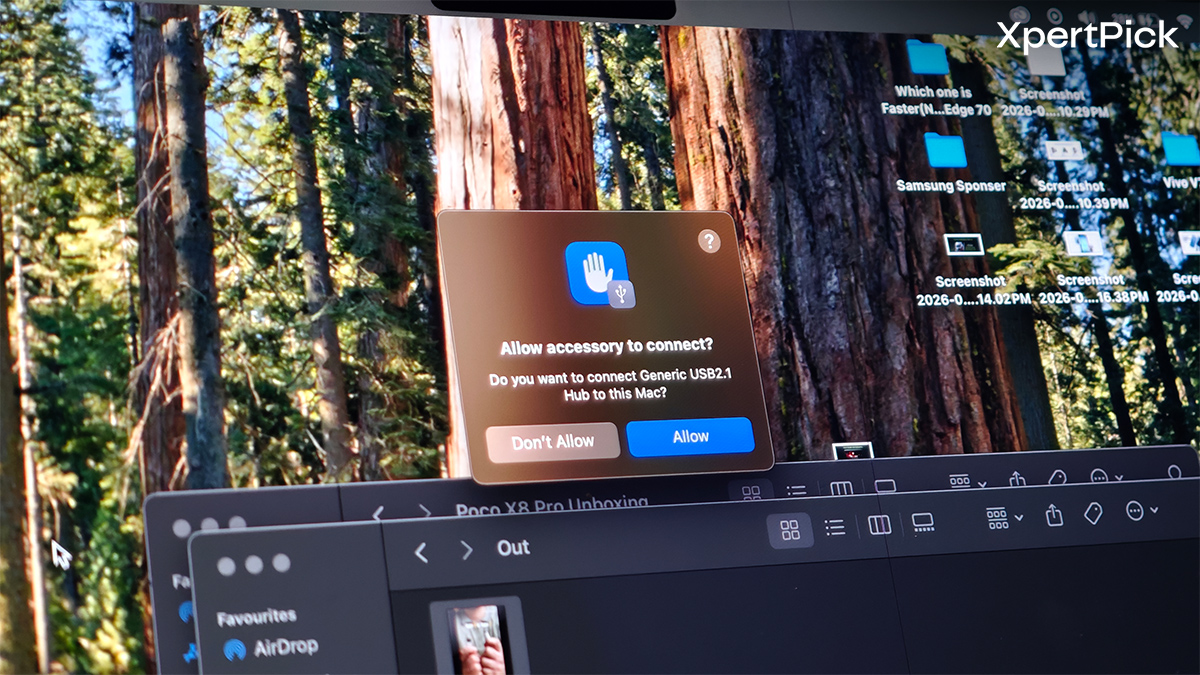Go forward in the Out Finder window
Image resolution: width=1200 pixels, height=675 pixels.
[466, 550]
